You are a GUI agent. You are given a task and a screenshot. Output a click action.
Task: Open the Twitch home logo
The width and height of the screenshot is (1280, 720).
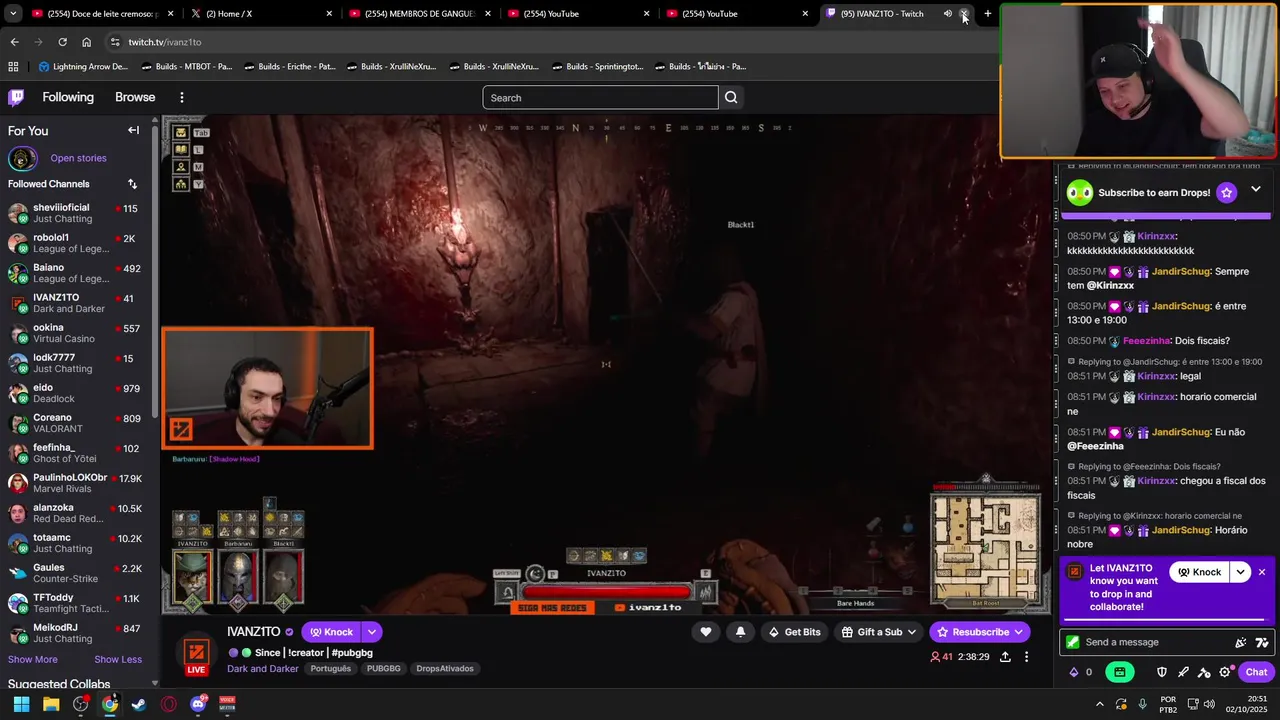[x=16, y=97]
